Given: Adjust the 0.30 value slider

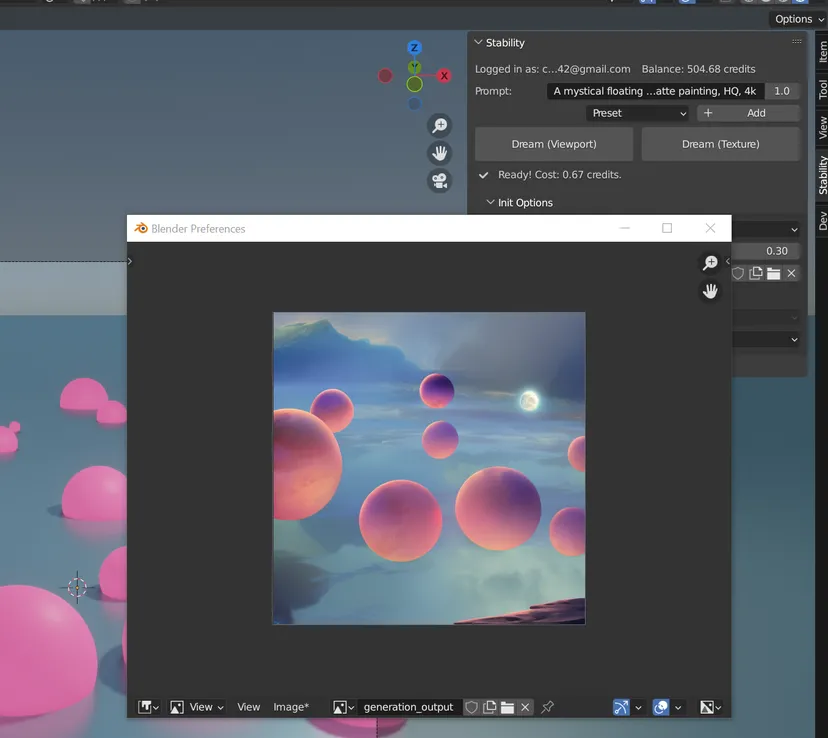Looking at the screenshot, I should (770, 250).
